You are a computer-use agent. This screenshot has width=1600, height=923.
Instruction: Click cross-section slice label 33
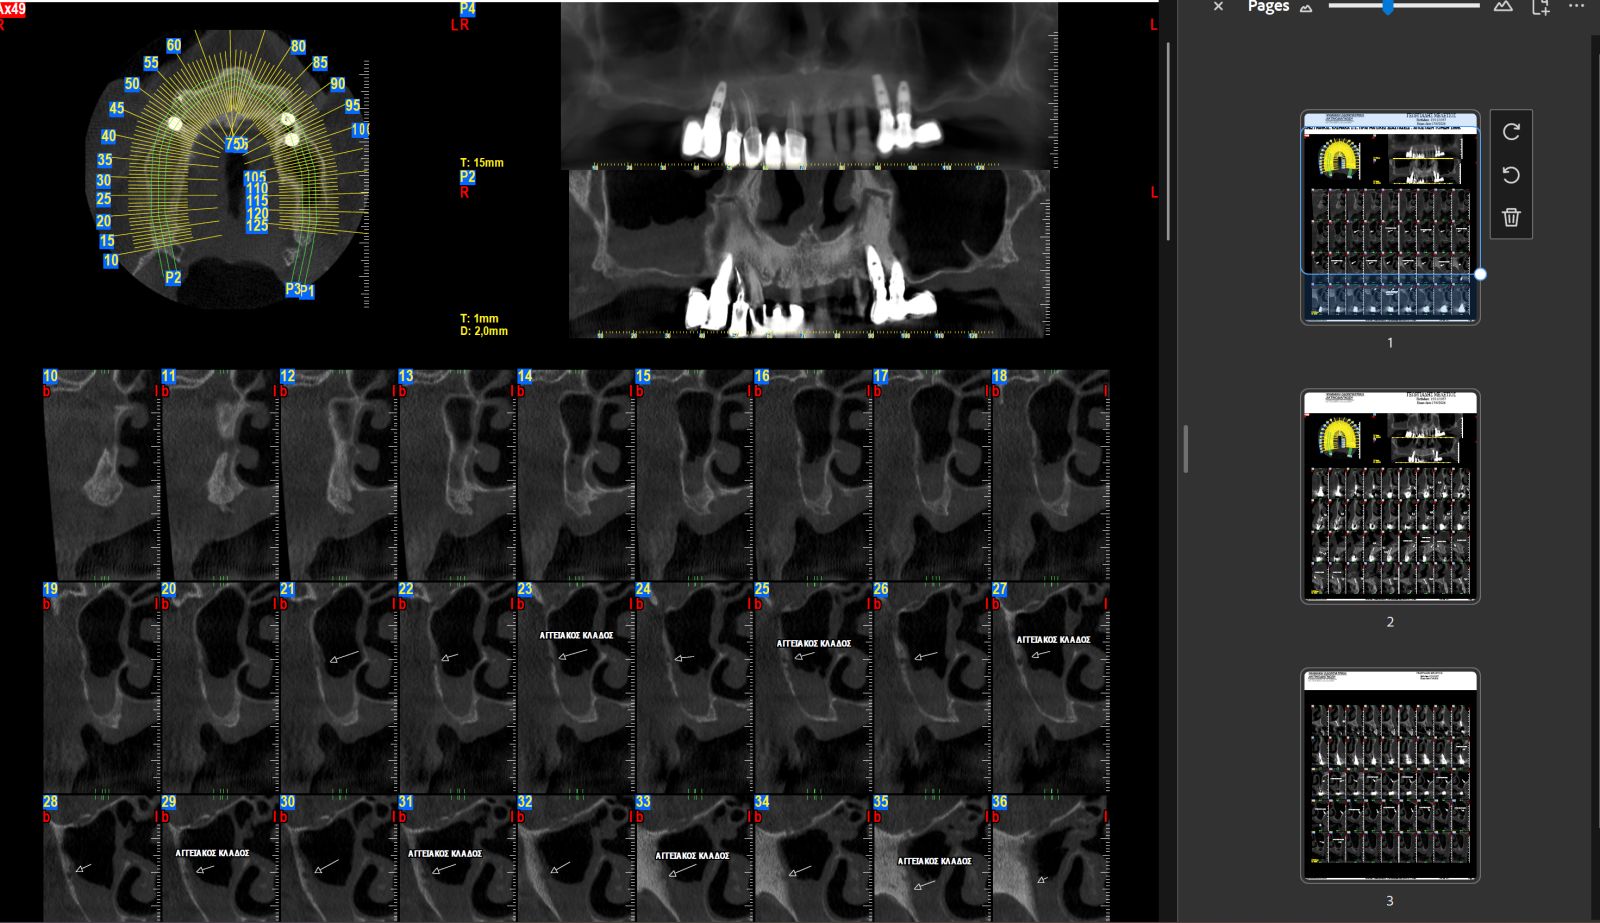[643, 802]
